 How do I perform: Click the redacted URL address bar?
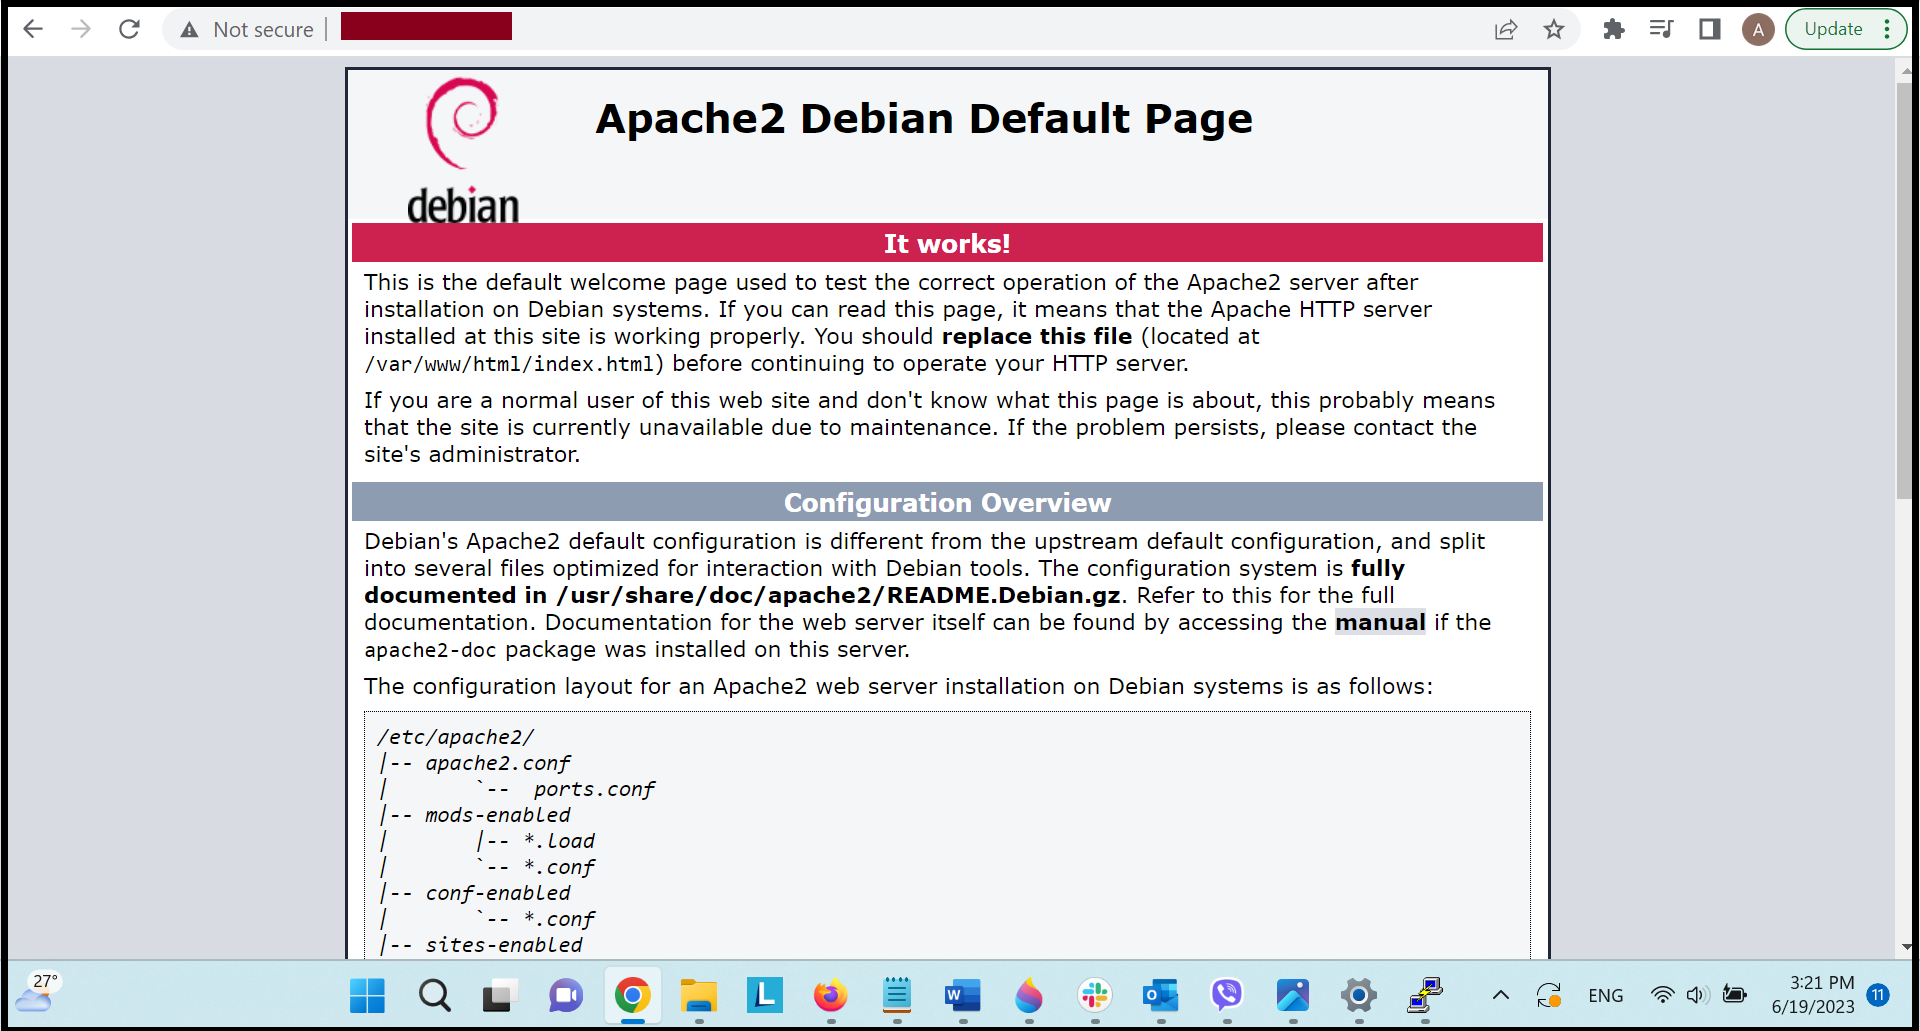[x=426, y=27]
